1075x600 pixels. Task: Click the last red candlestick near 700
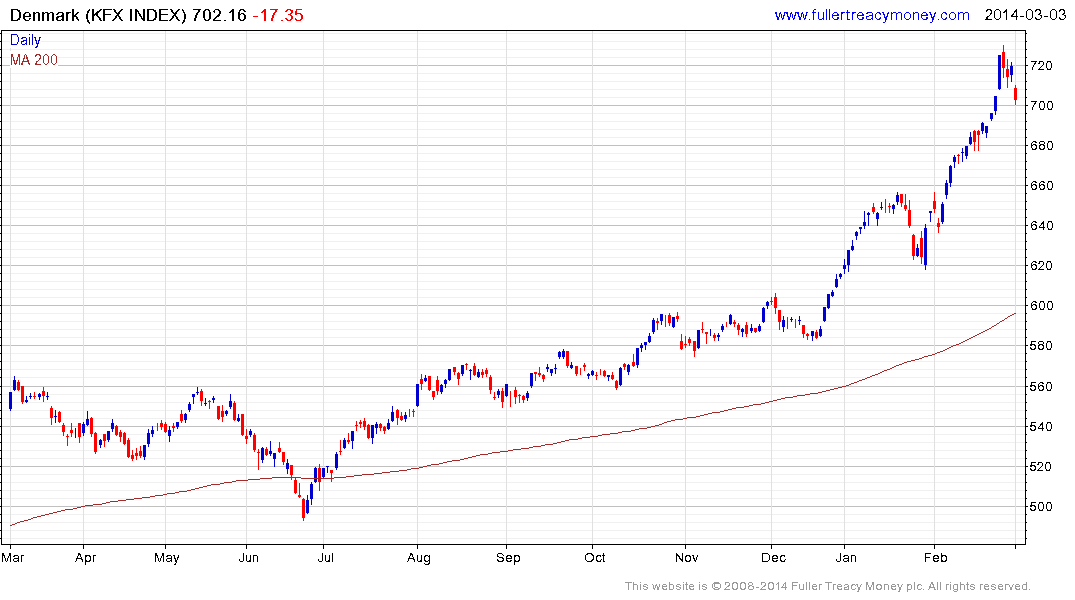pos(1015,95)
